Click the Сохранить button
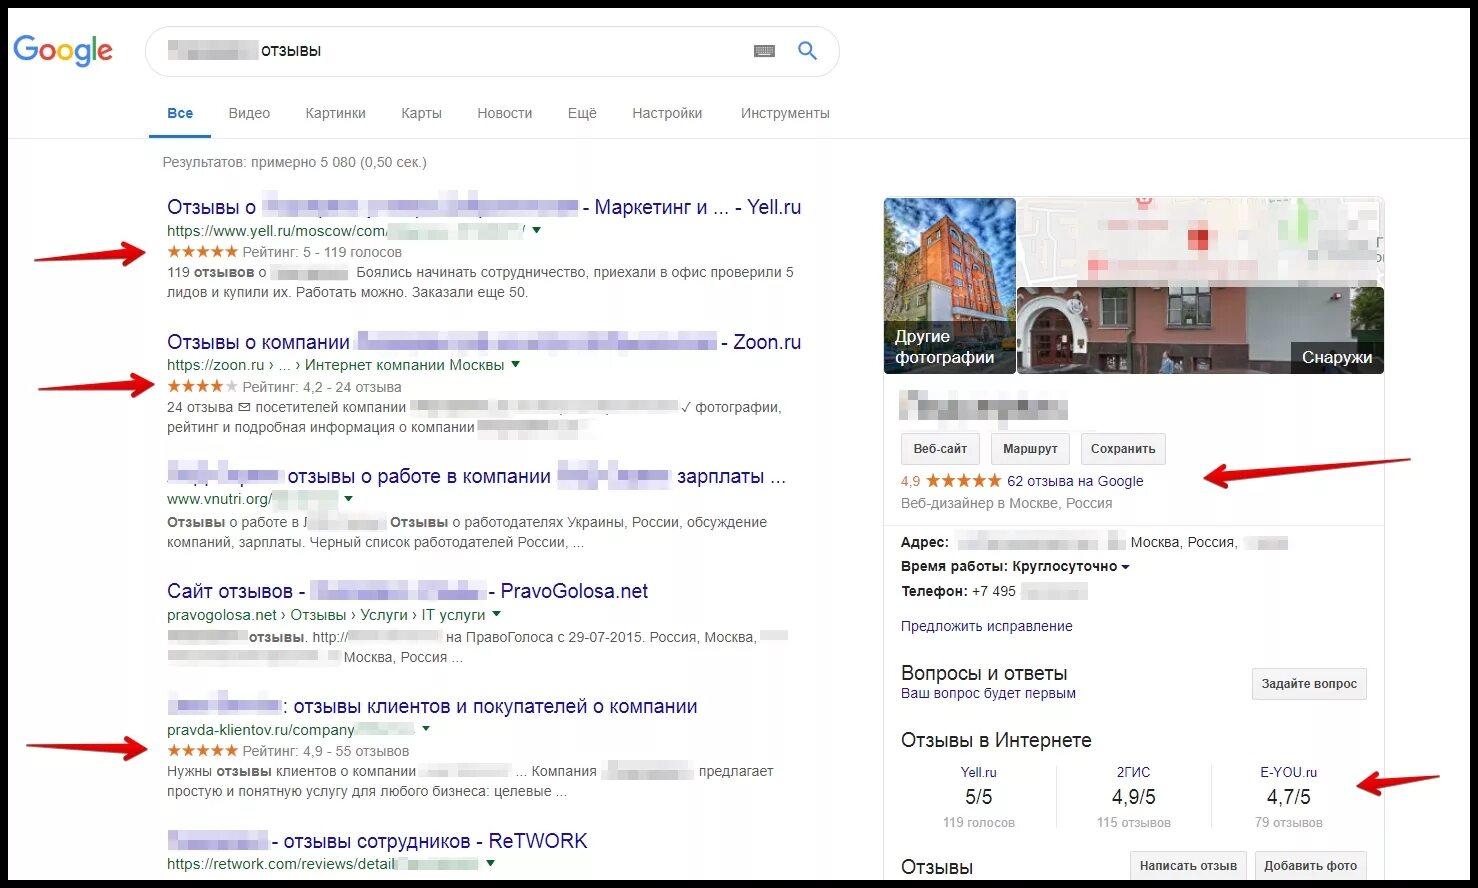The height and width of the screenshot is (888, 1478). [1123, 449]
